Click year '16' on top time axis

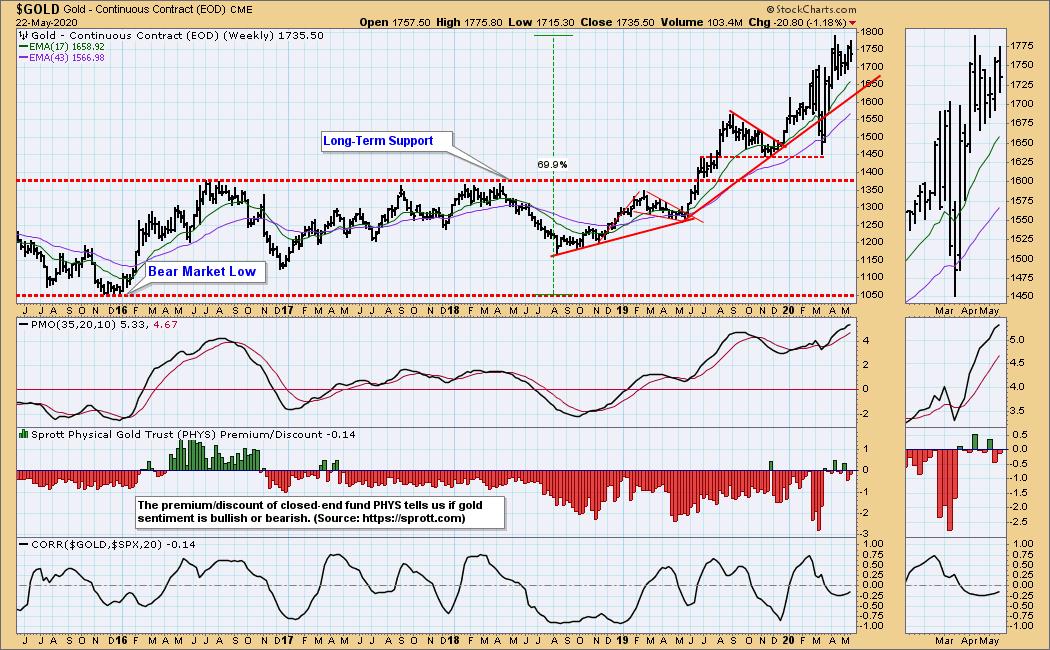tap(121, 311)
